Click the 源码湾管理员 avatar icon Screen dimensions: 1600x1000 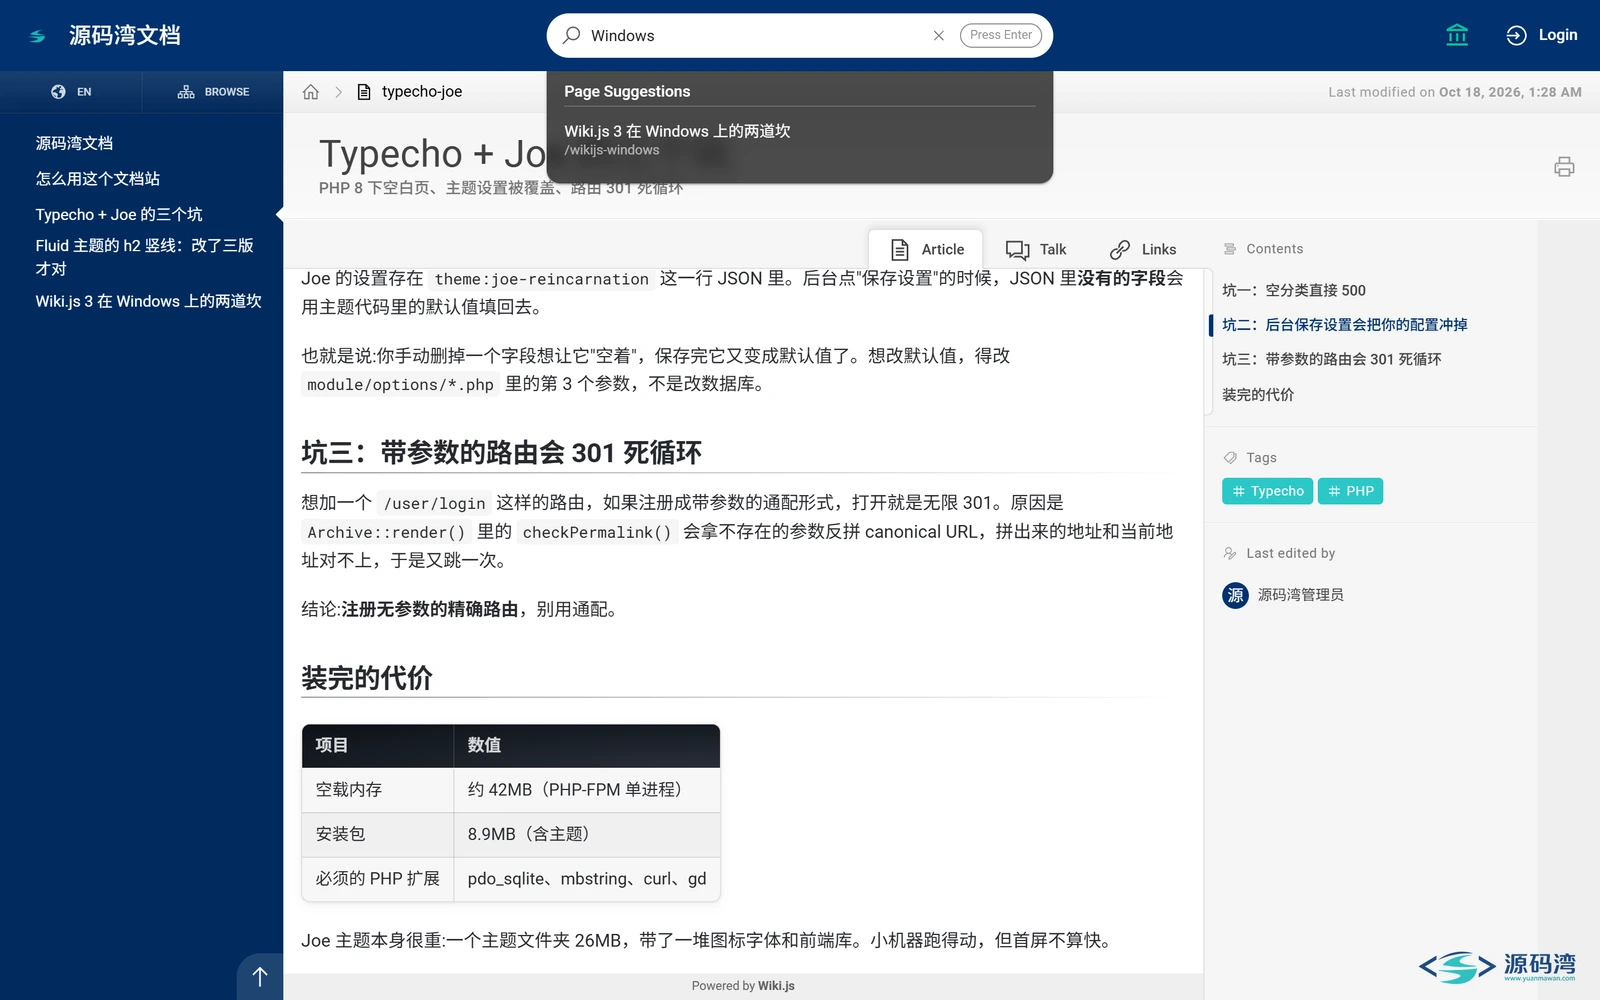pyautogui.click(x=1235, y=595)
